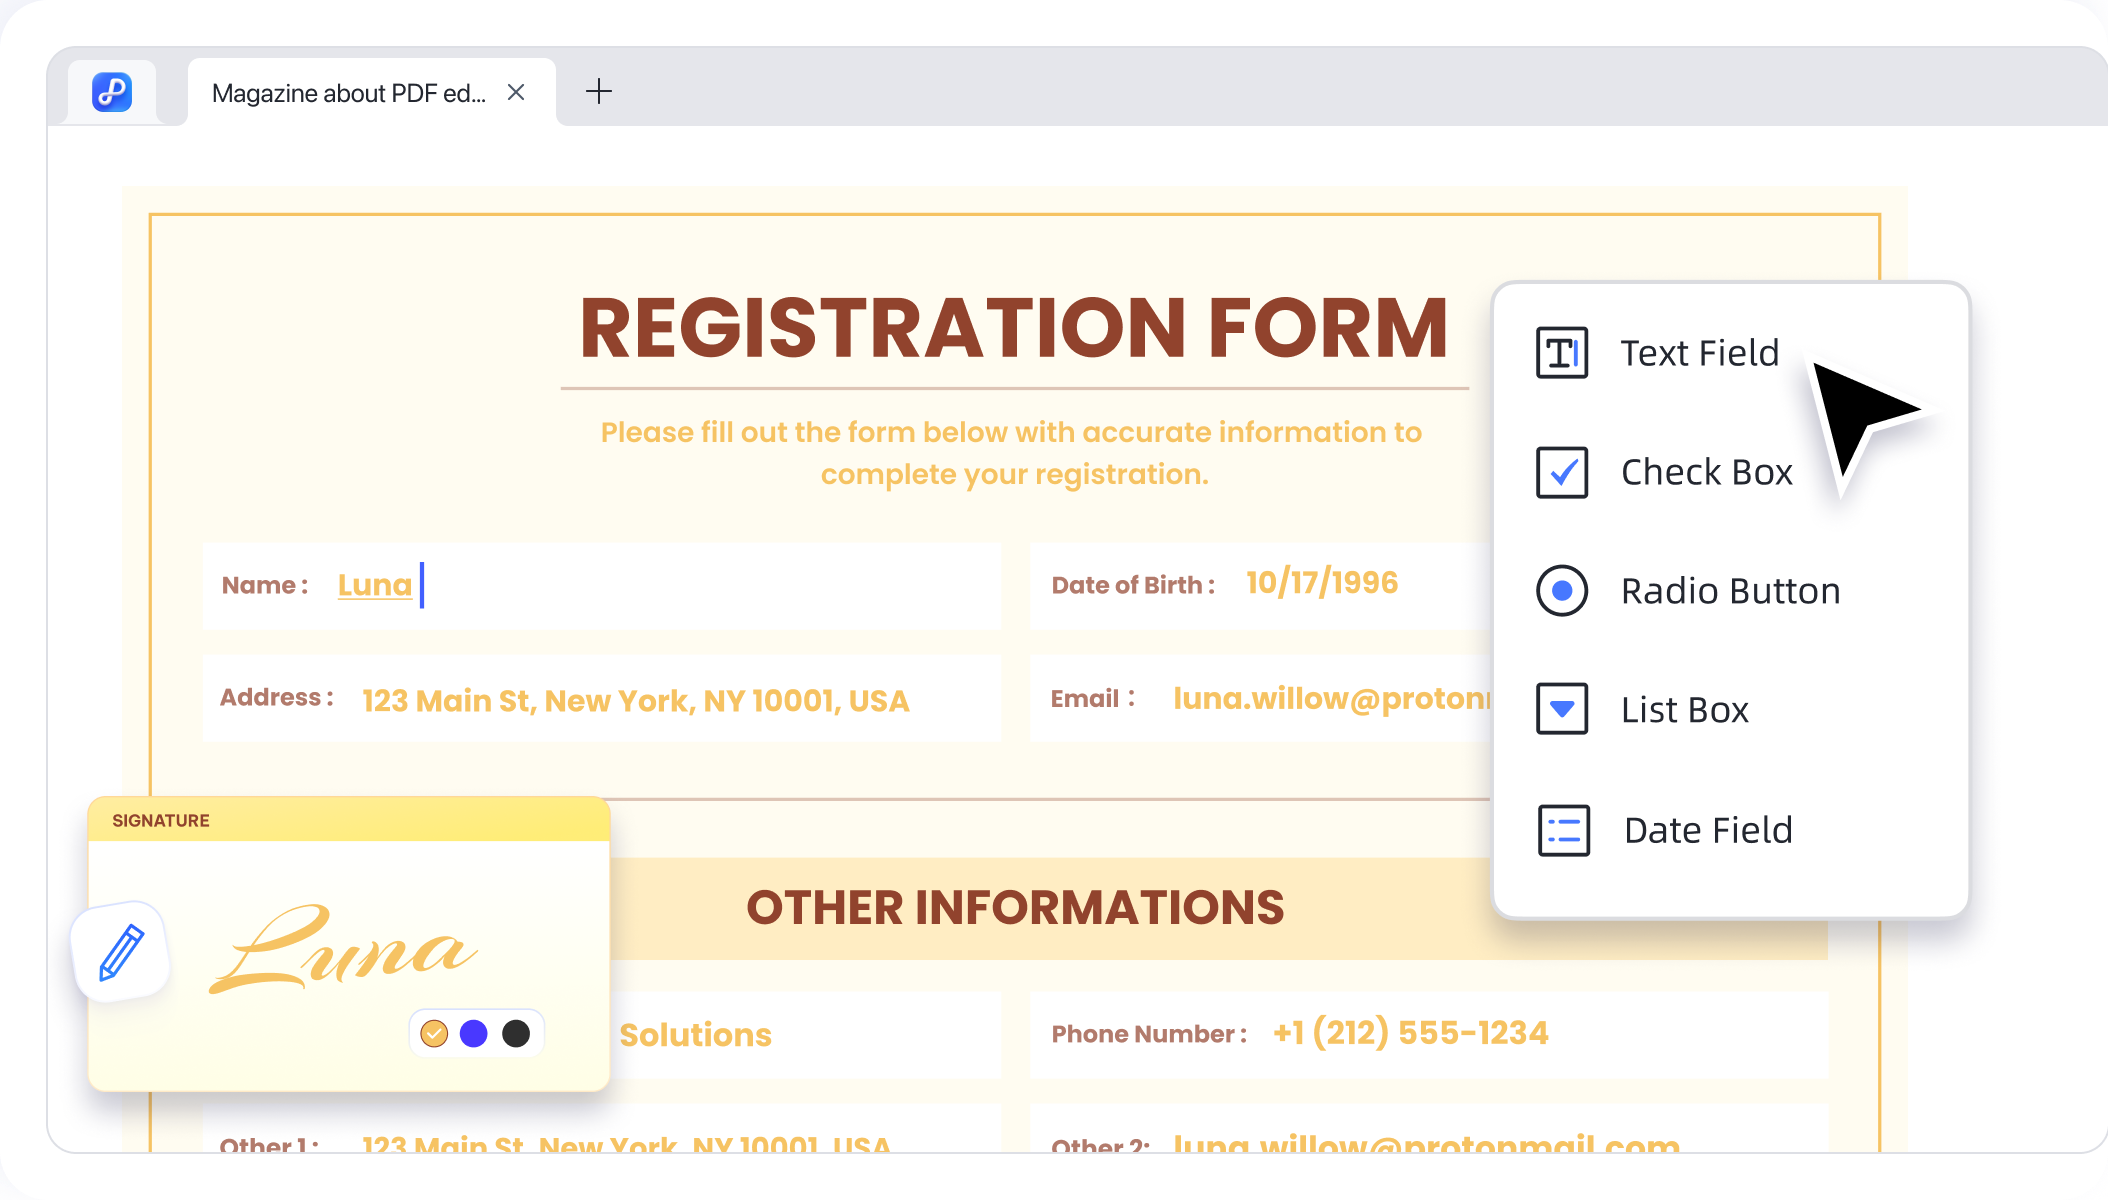Select the Check Box tool icon
This screenshot has height=1200, width=2108.
(1562, 472)
